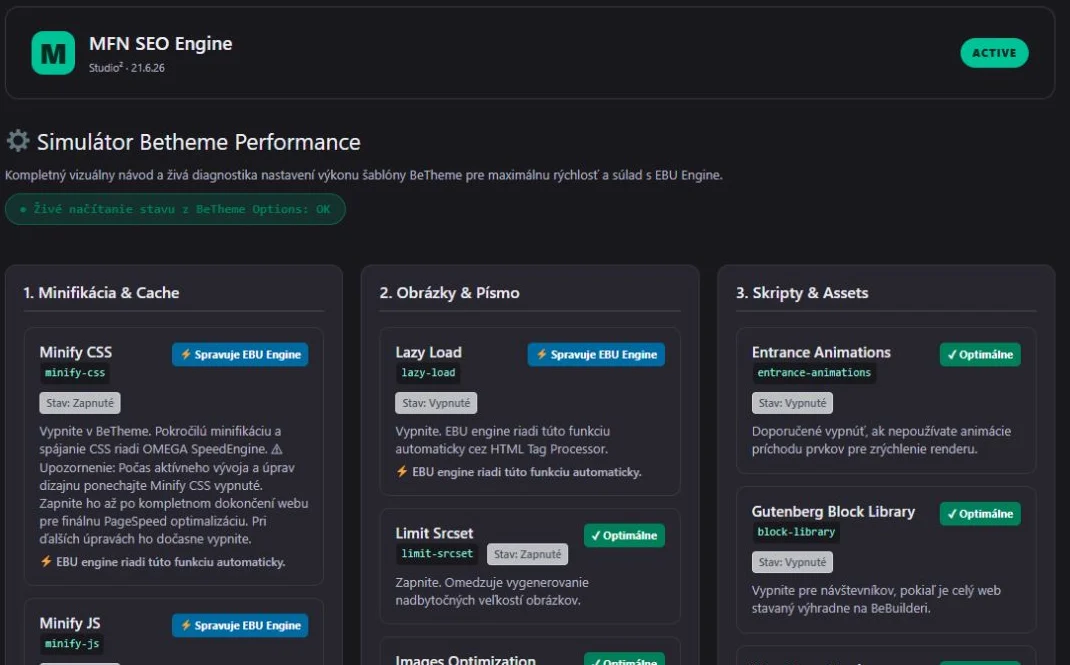Click 'Spravuje EBU Engine' badge on Minify CSS
This screenshot has height=665, width=1070.
(x=240, y=355)
